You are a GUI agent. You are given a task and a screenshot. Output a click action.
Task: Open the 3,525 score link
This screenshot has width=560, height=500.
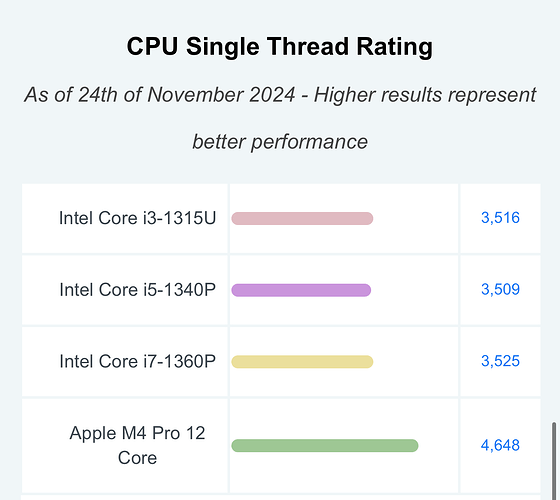[x=500, y=361]
